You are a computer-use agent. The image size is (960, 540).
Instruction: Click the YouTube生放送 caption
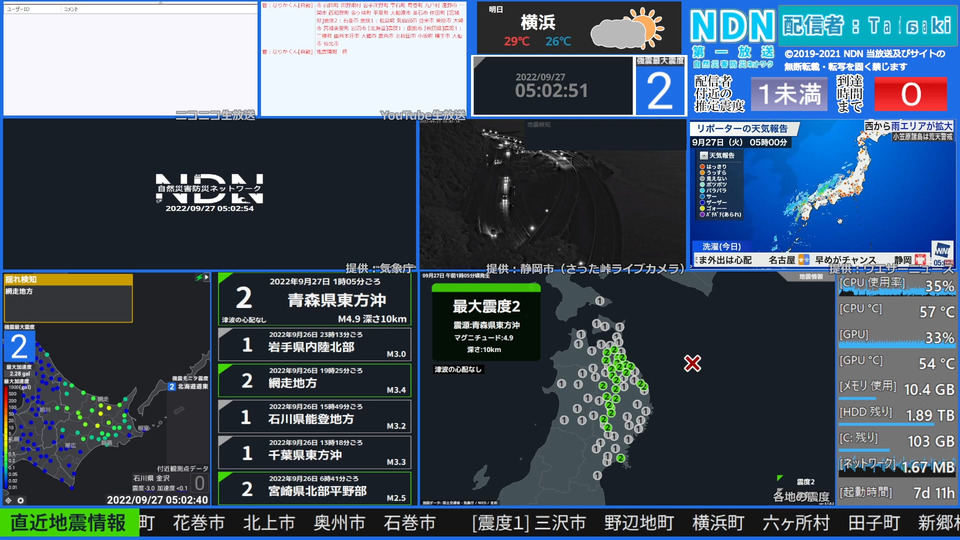422,115
